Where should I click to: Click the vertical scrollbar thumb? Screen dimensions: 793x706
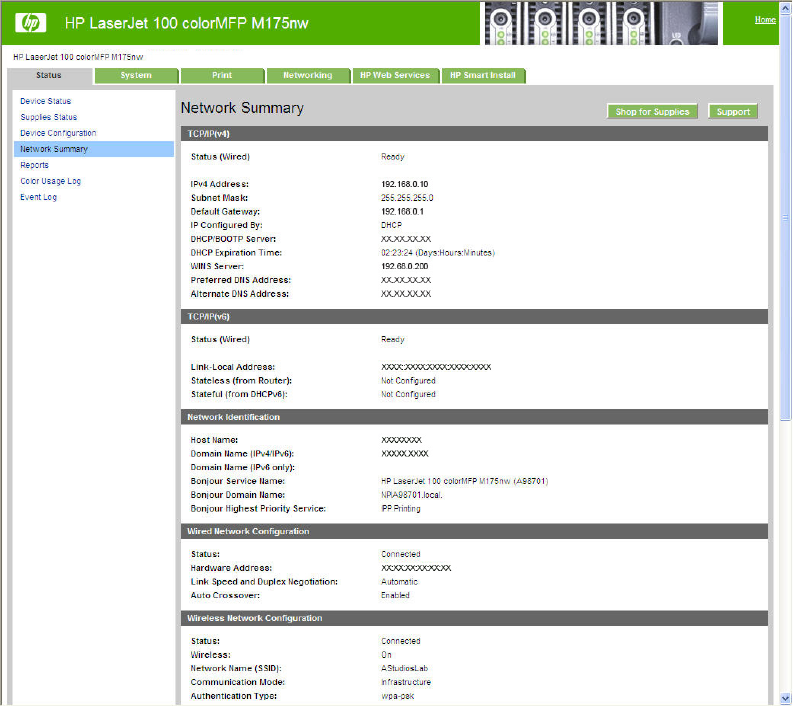coord(785,217)
